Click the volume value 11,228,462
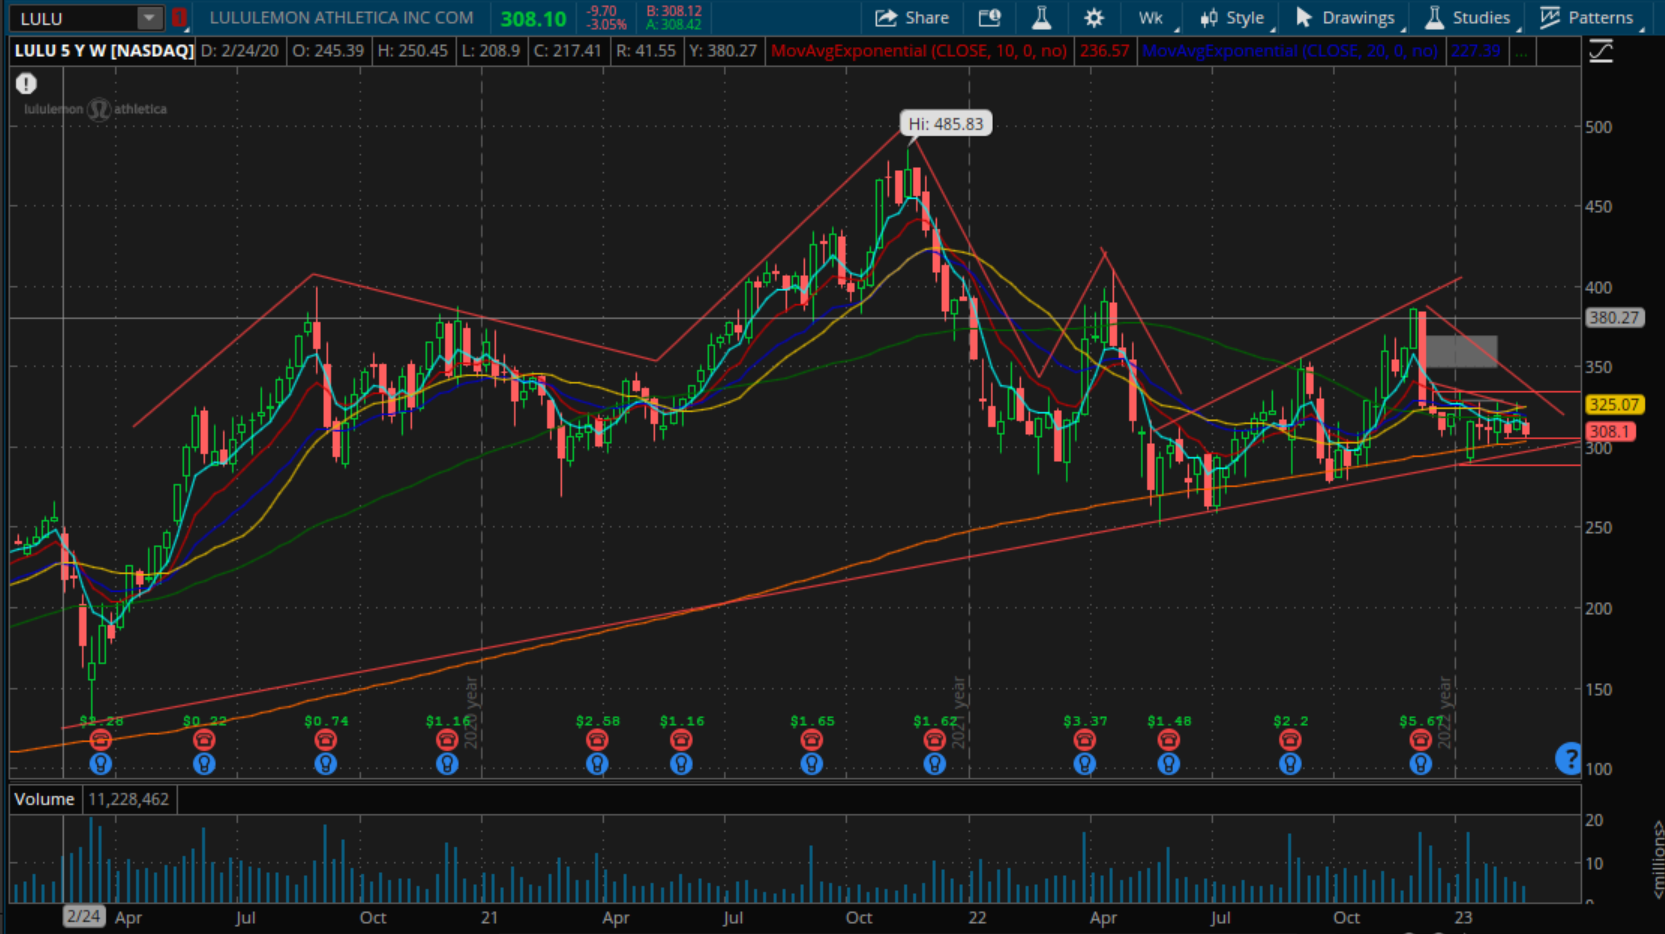The width and height of the screenshot is (1665, 934). pyautogui.click(x=129, y=799)
